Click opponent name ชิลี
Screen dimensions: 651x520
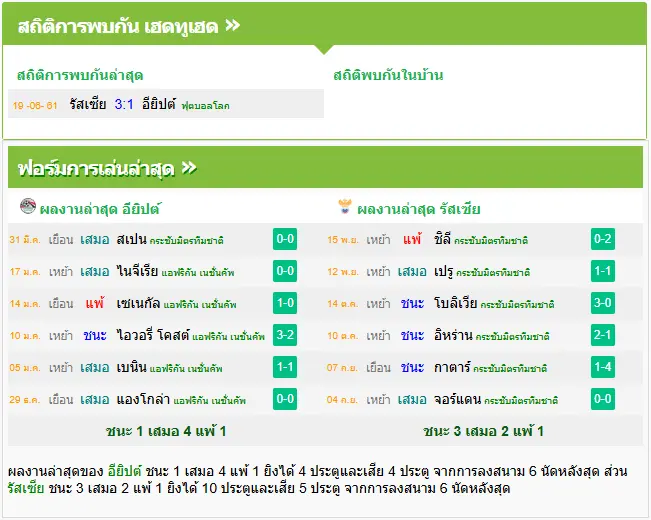tap(442, 239)
